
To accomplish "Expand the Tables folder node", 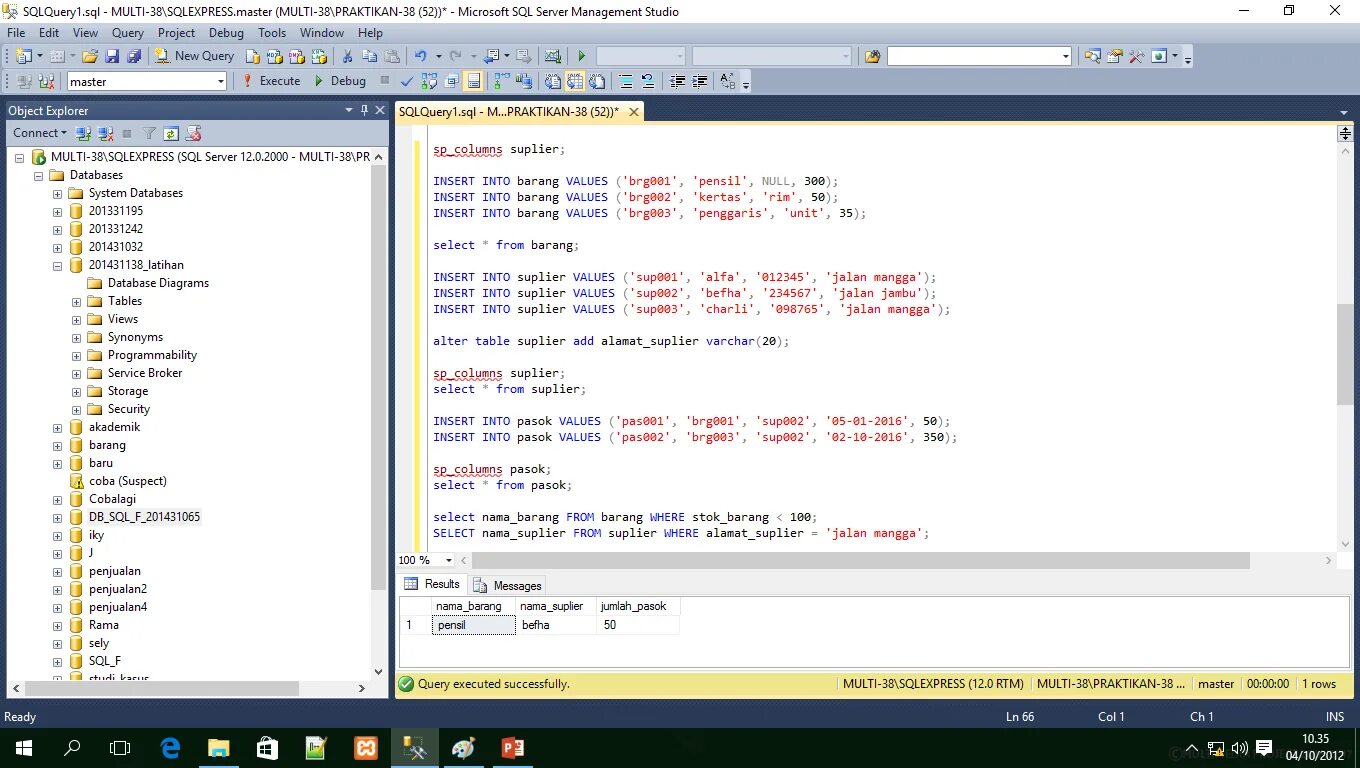I will 77,301.
